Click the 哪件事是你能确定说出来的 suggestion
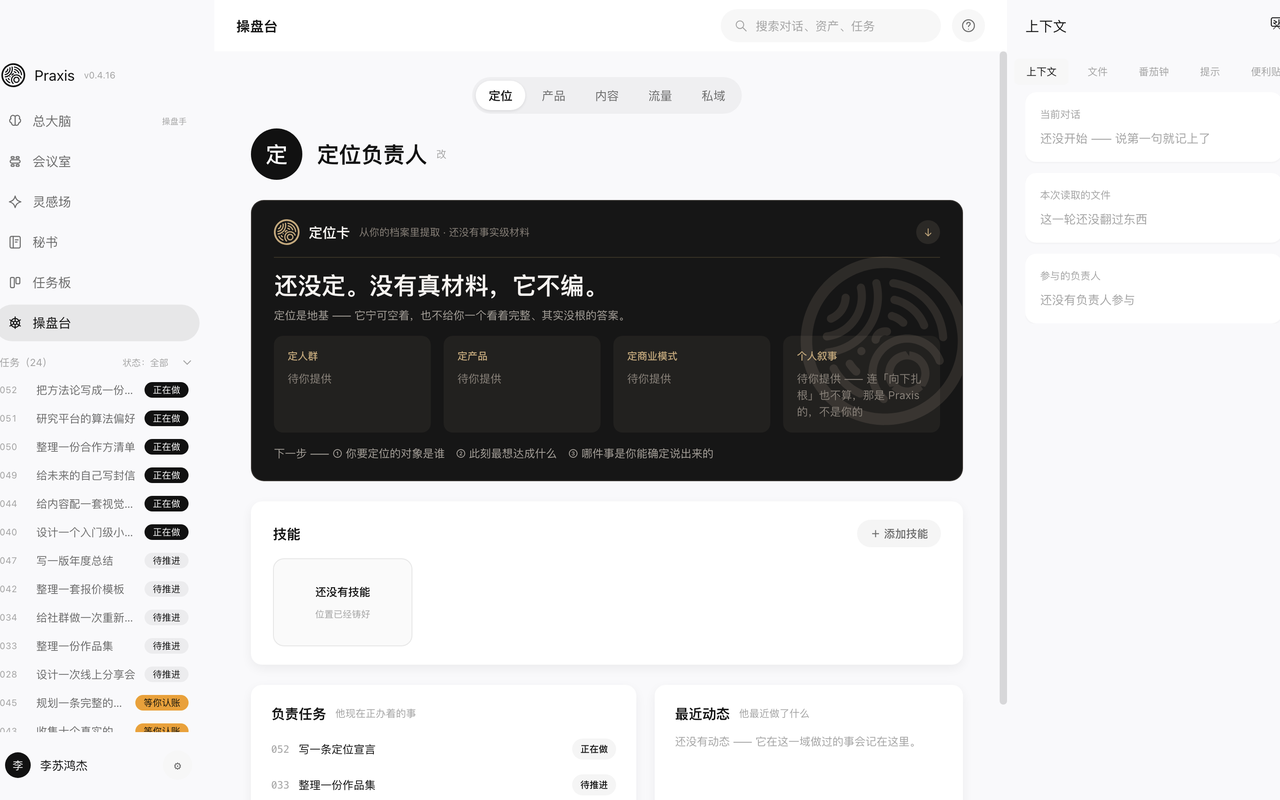Viewport: 1280px width, 800px height. click(641, 454)
